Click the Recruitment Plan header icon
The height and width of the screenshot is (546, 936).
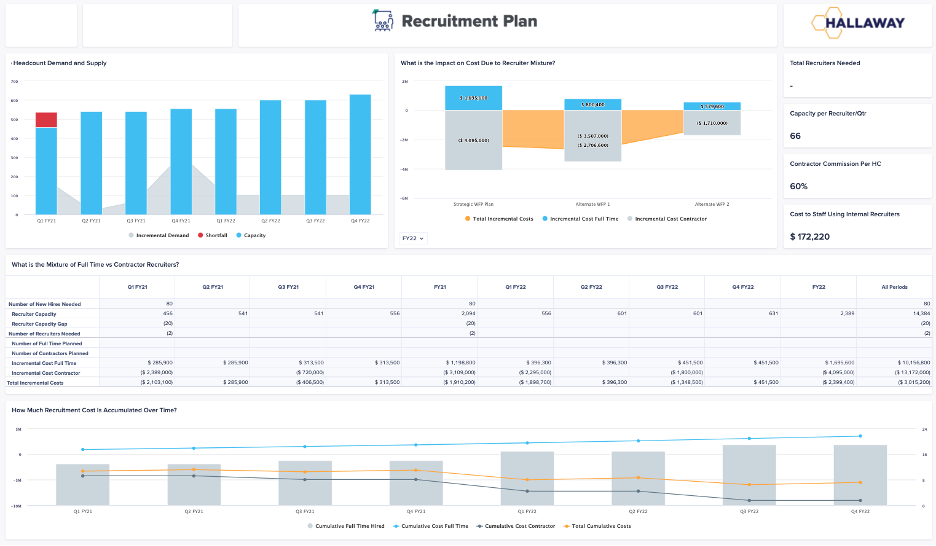(x=381, y=21)
